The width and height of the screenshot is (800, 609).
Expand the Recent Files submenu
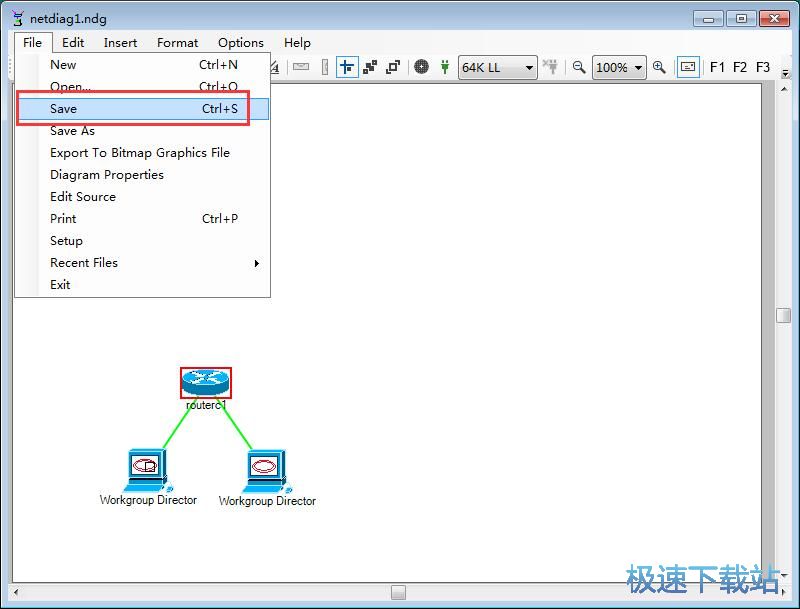pyautogui.click(x=142, y=263)
